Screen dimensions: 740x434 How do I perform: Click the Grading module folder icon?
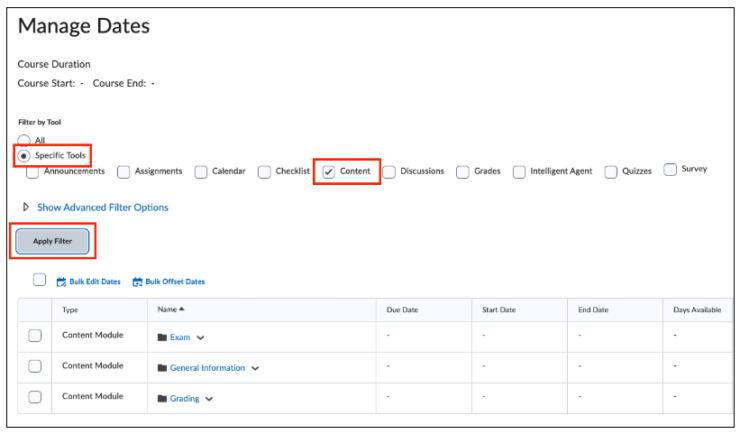(x=162, y=399)
